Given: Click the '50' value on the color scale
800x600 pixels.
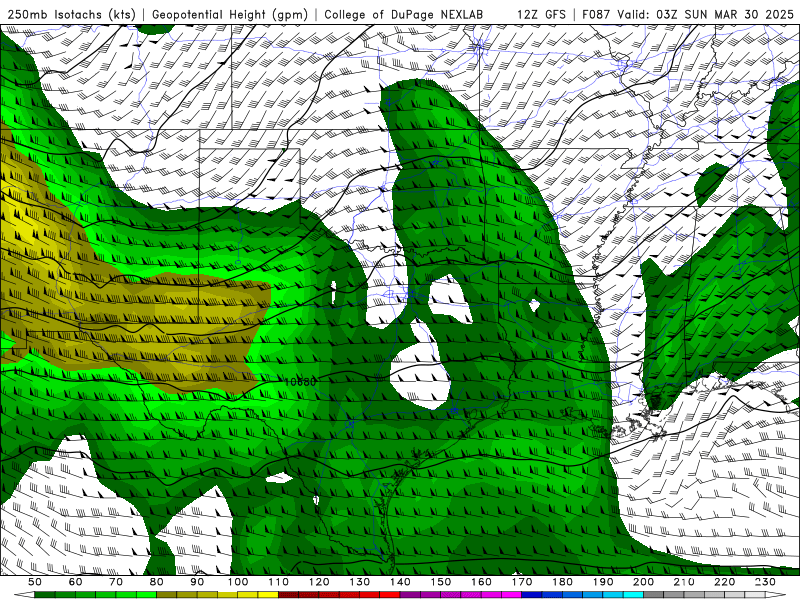Looking at the screenshot, I should click(35, 582).
